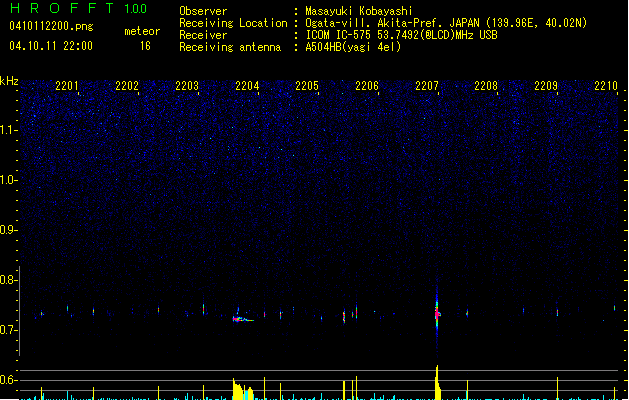Click the 2203 time marker
The height and width of the screenshot is (400, 629).
point(187,86)
